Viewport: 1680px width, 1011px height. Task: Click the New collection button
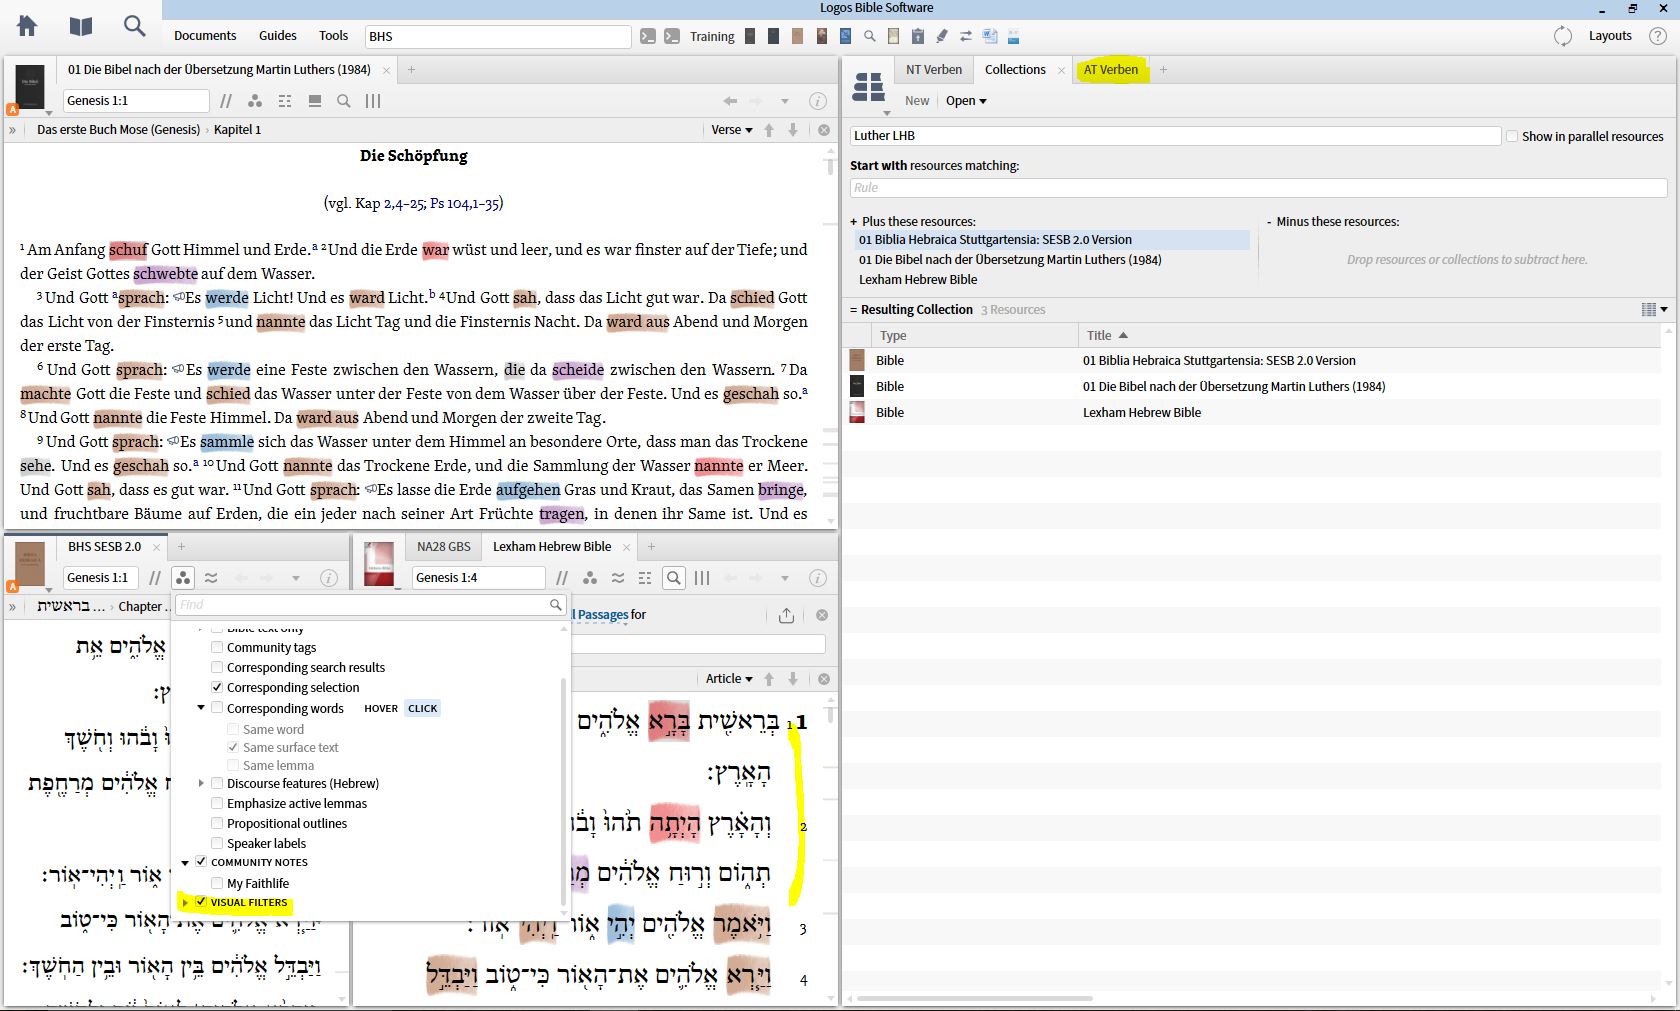coord(917,101)
